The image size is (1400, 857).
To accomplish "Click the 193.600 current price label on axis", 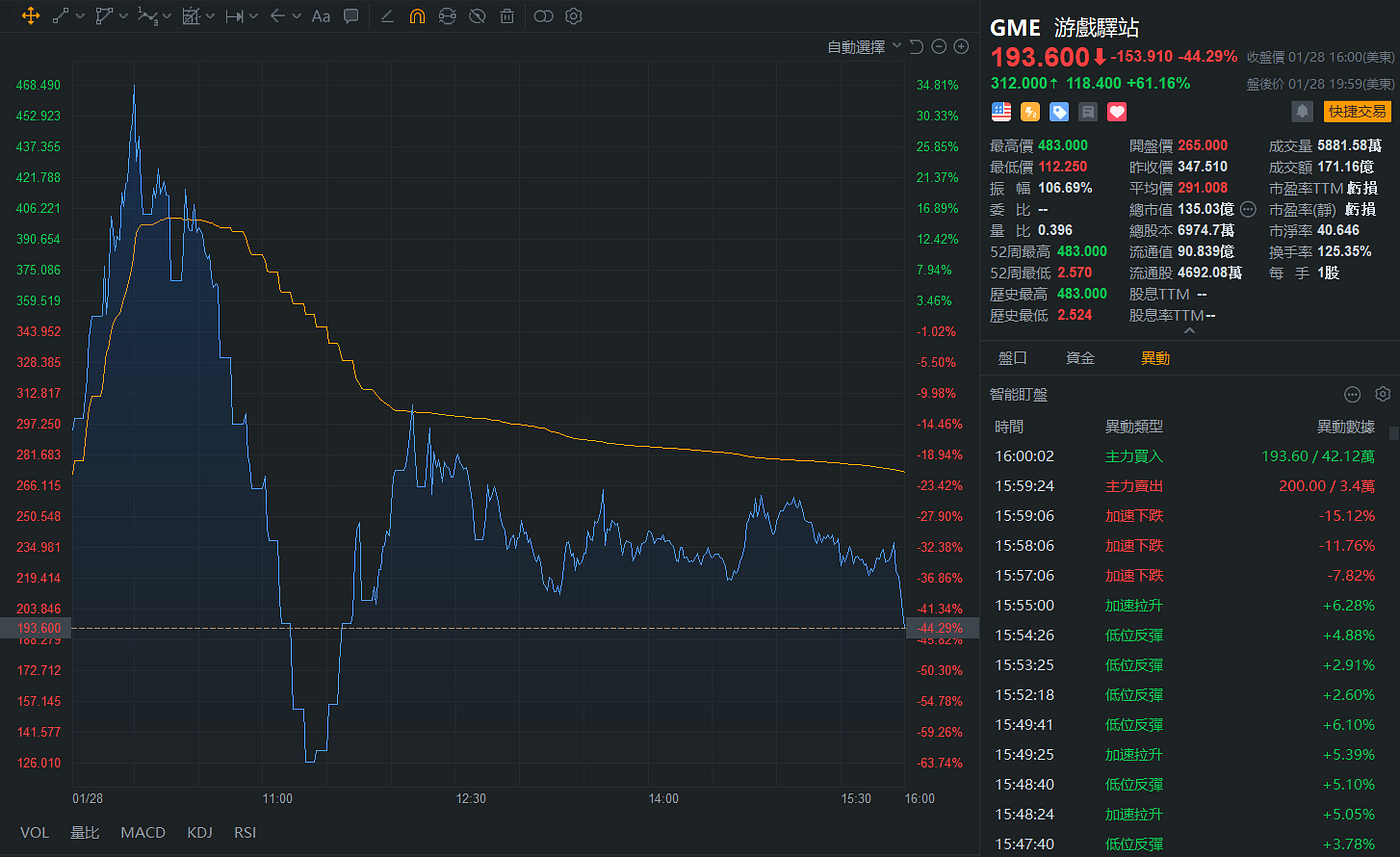I will (x=36, y=628).
